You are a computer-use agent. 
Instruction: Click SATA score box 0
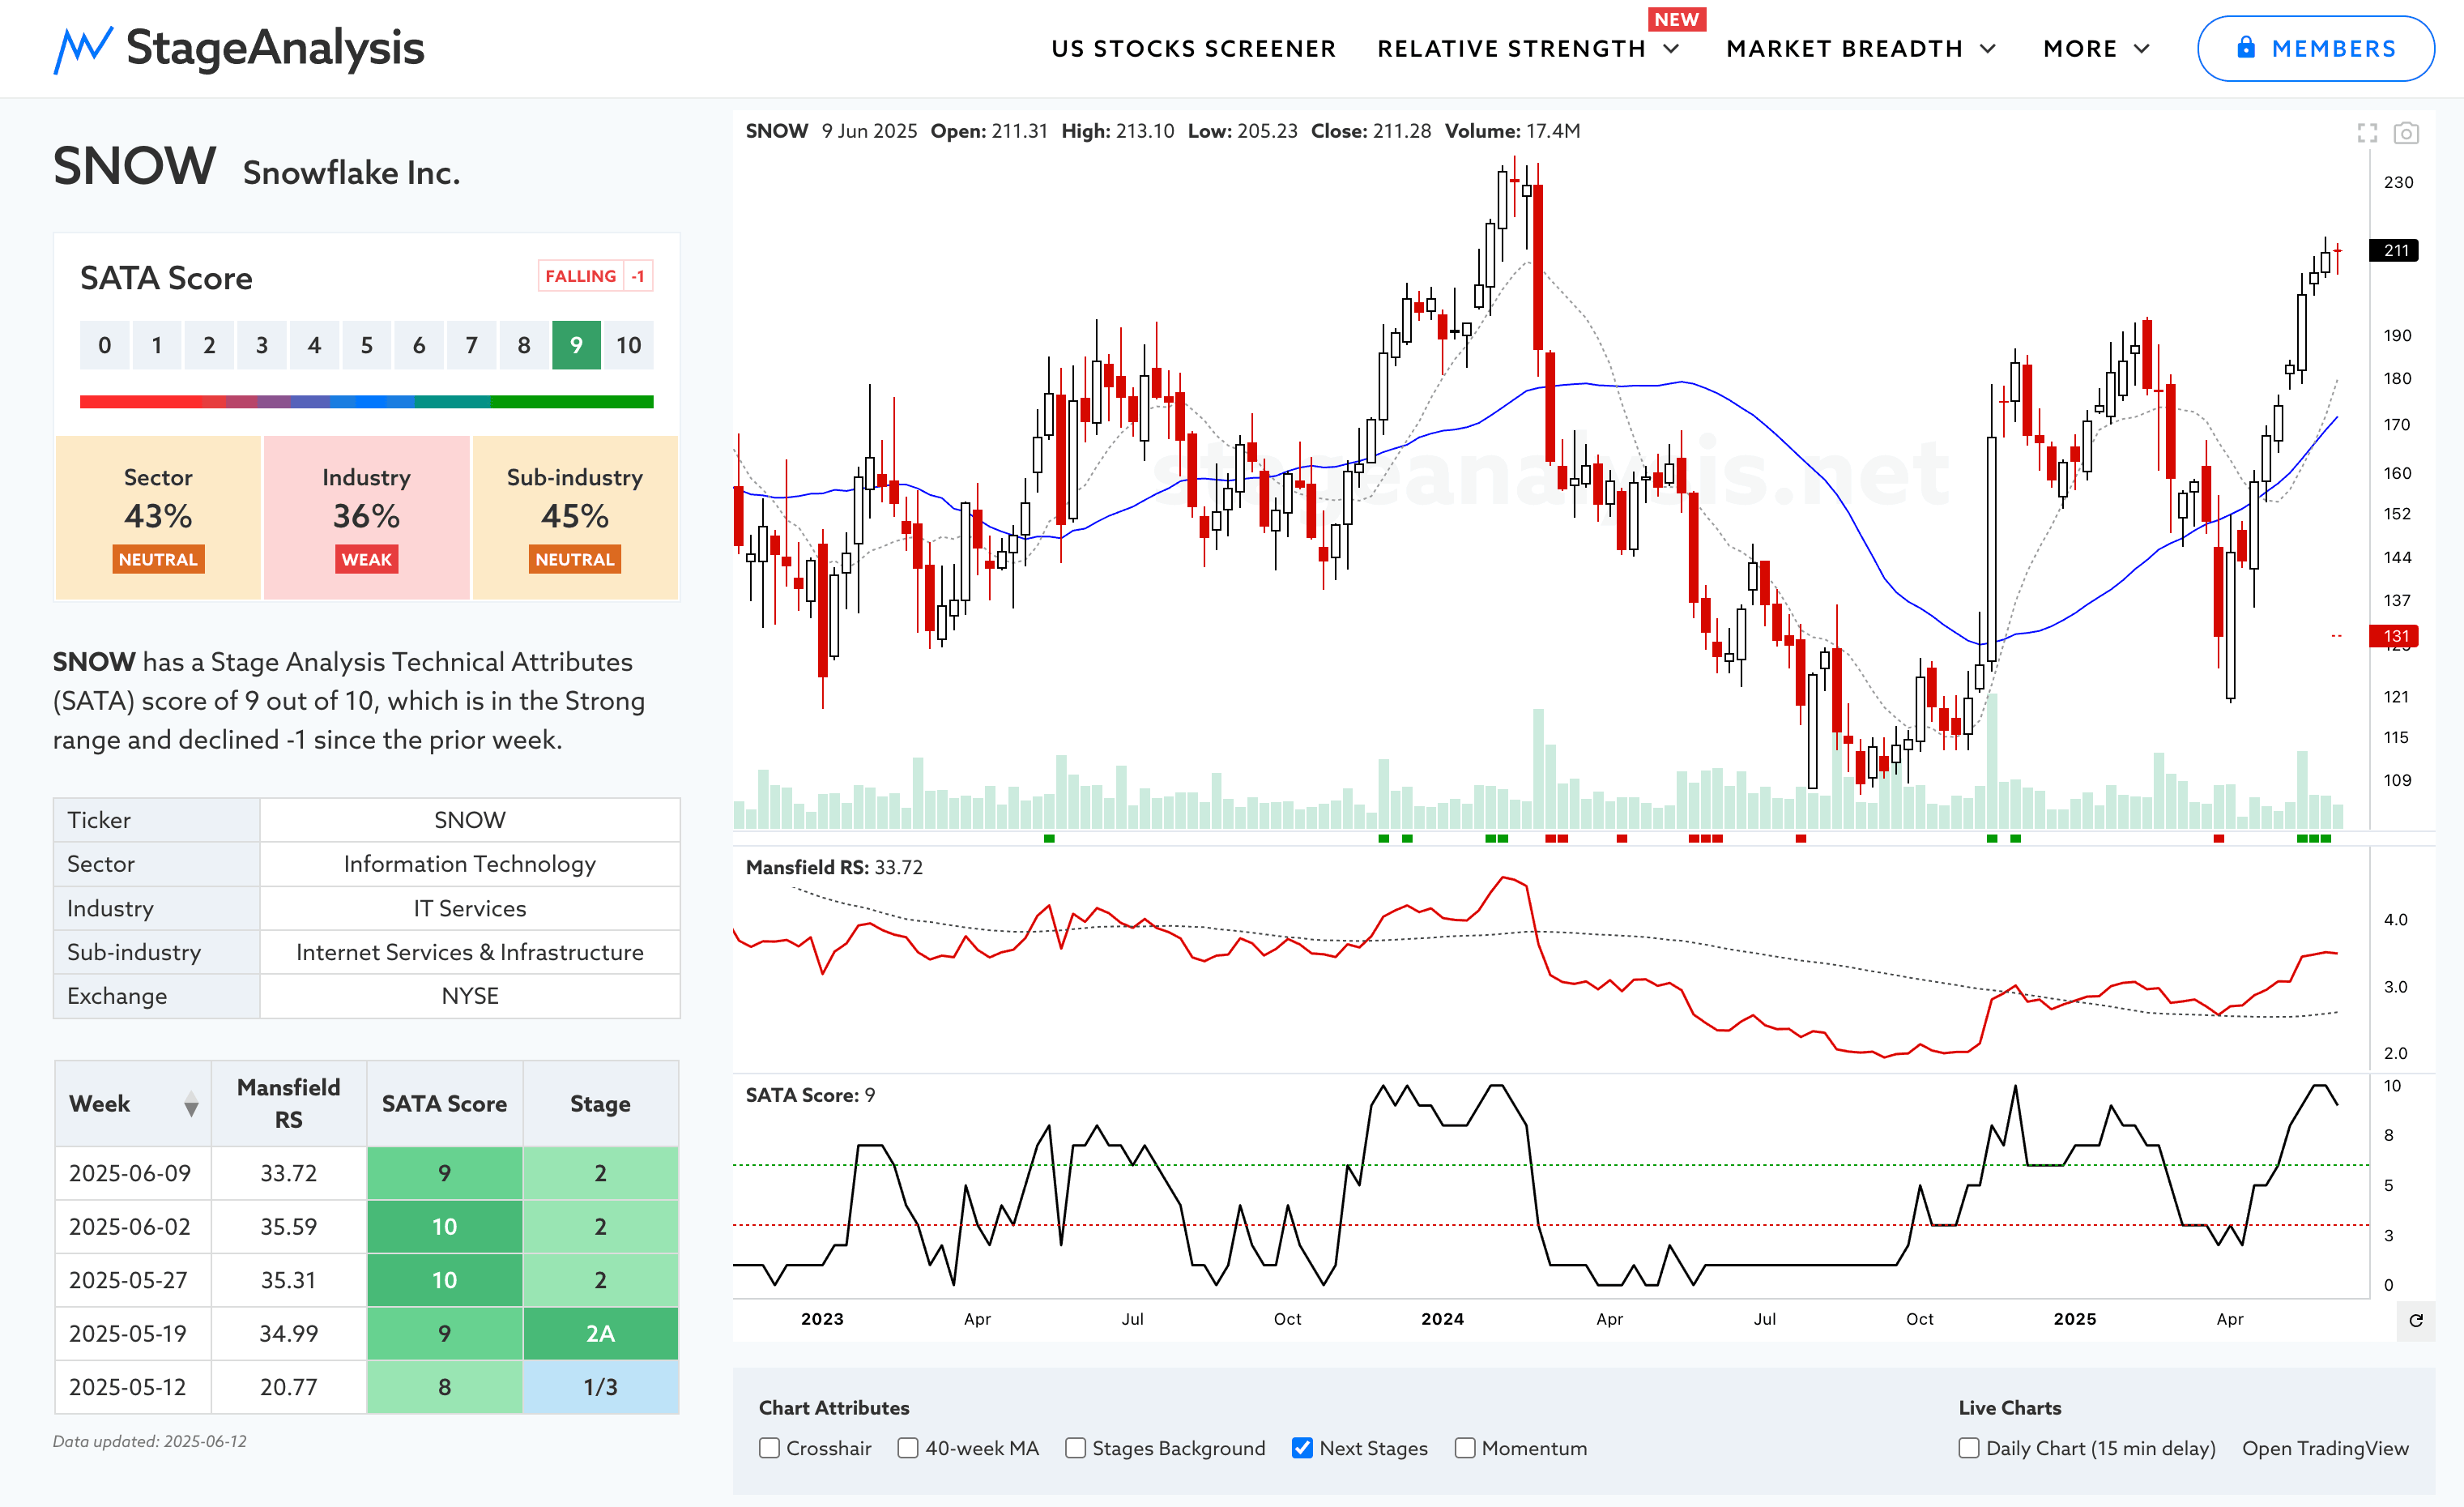[104, 345]
